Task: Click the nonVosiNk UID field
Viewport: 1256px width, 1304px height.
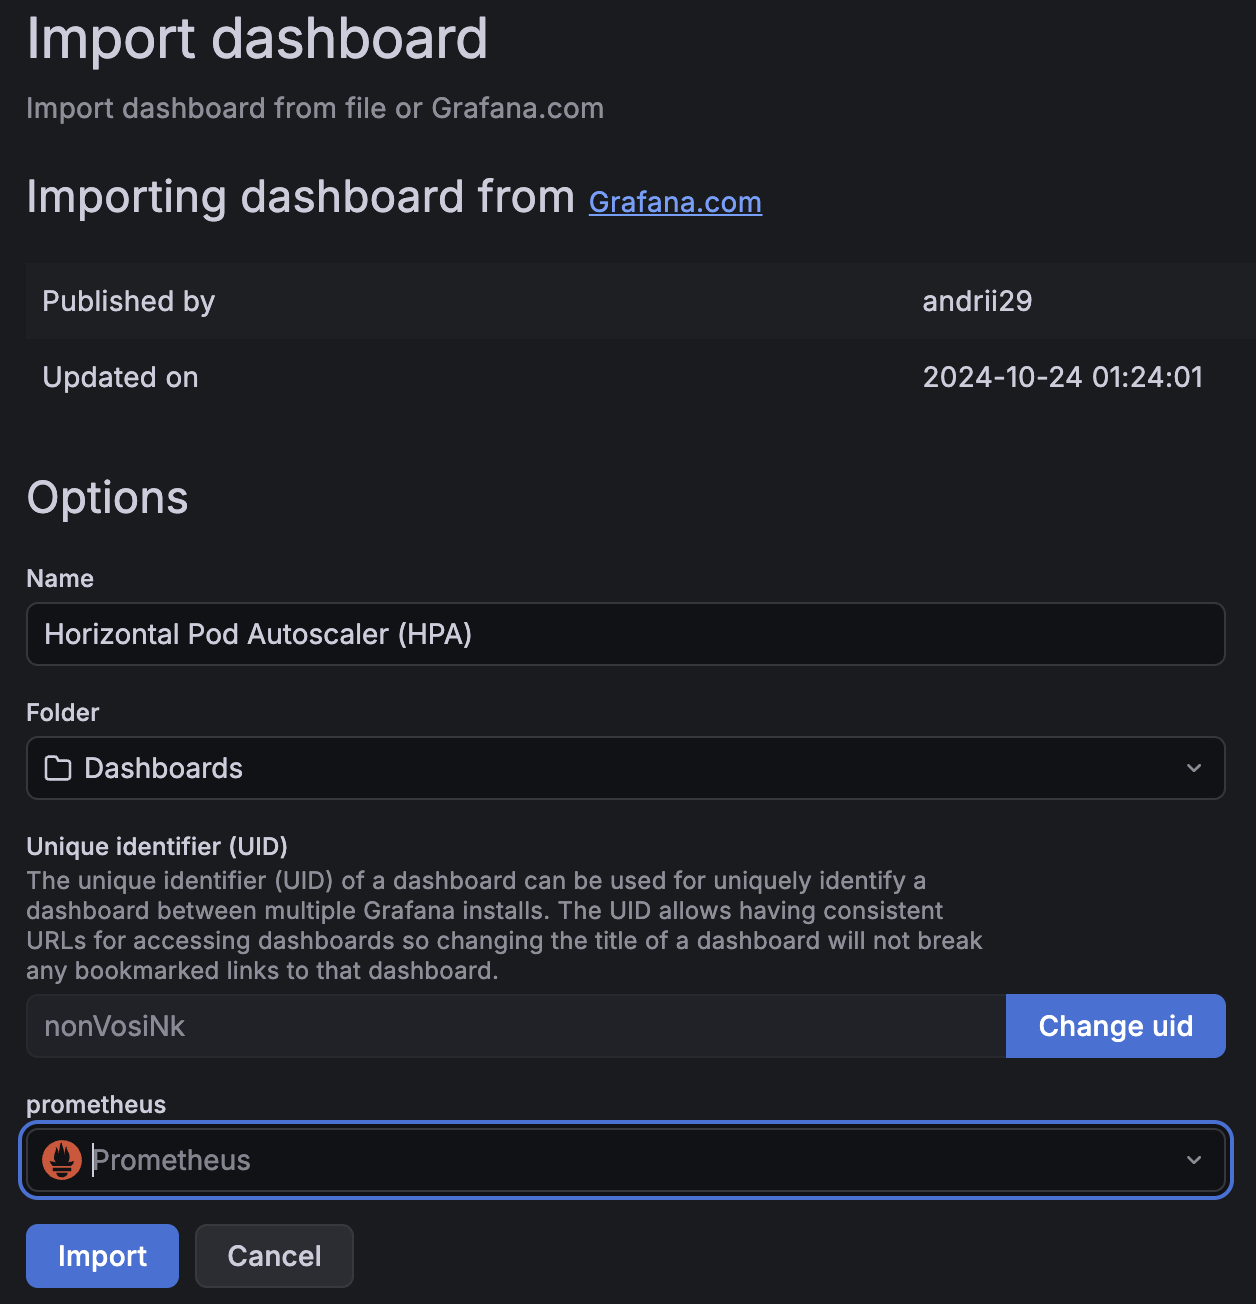Action: [x=515, y=1026]
